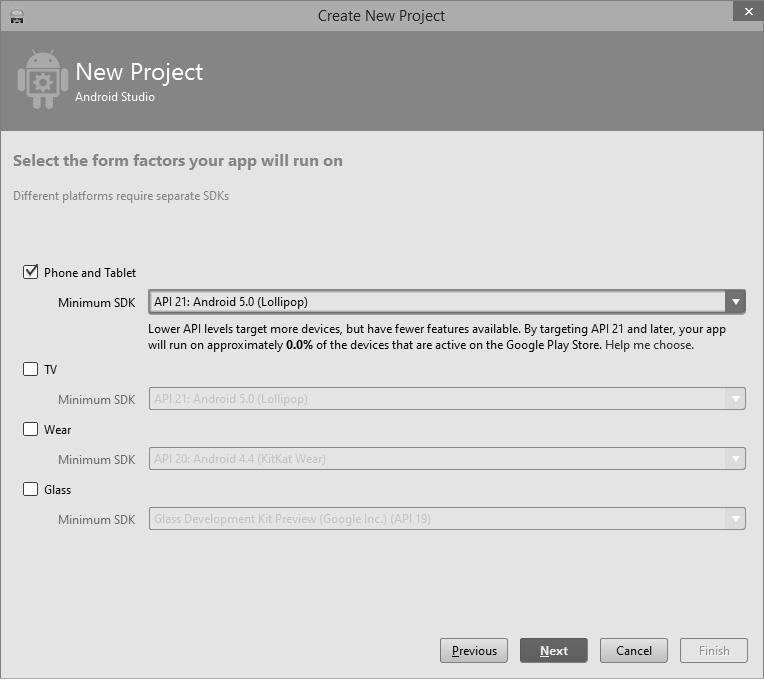Uncheck the Phone and Tablet checkbox

pyautogui.click(x=30, y=272)
